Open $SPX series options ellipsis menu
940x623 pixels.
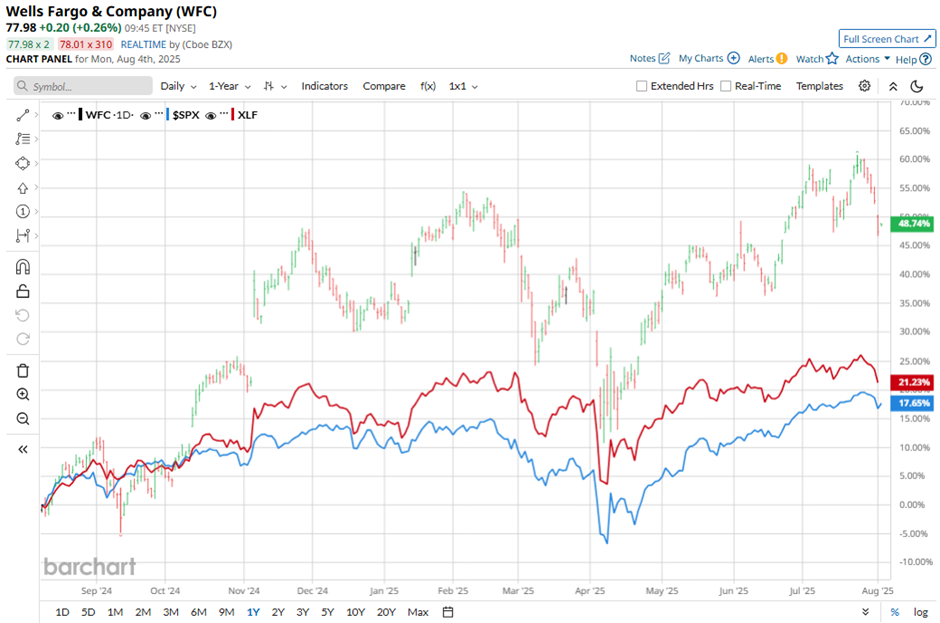159,114
